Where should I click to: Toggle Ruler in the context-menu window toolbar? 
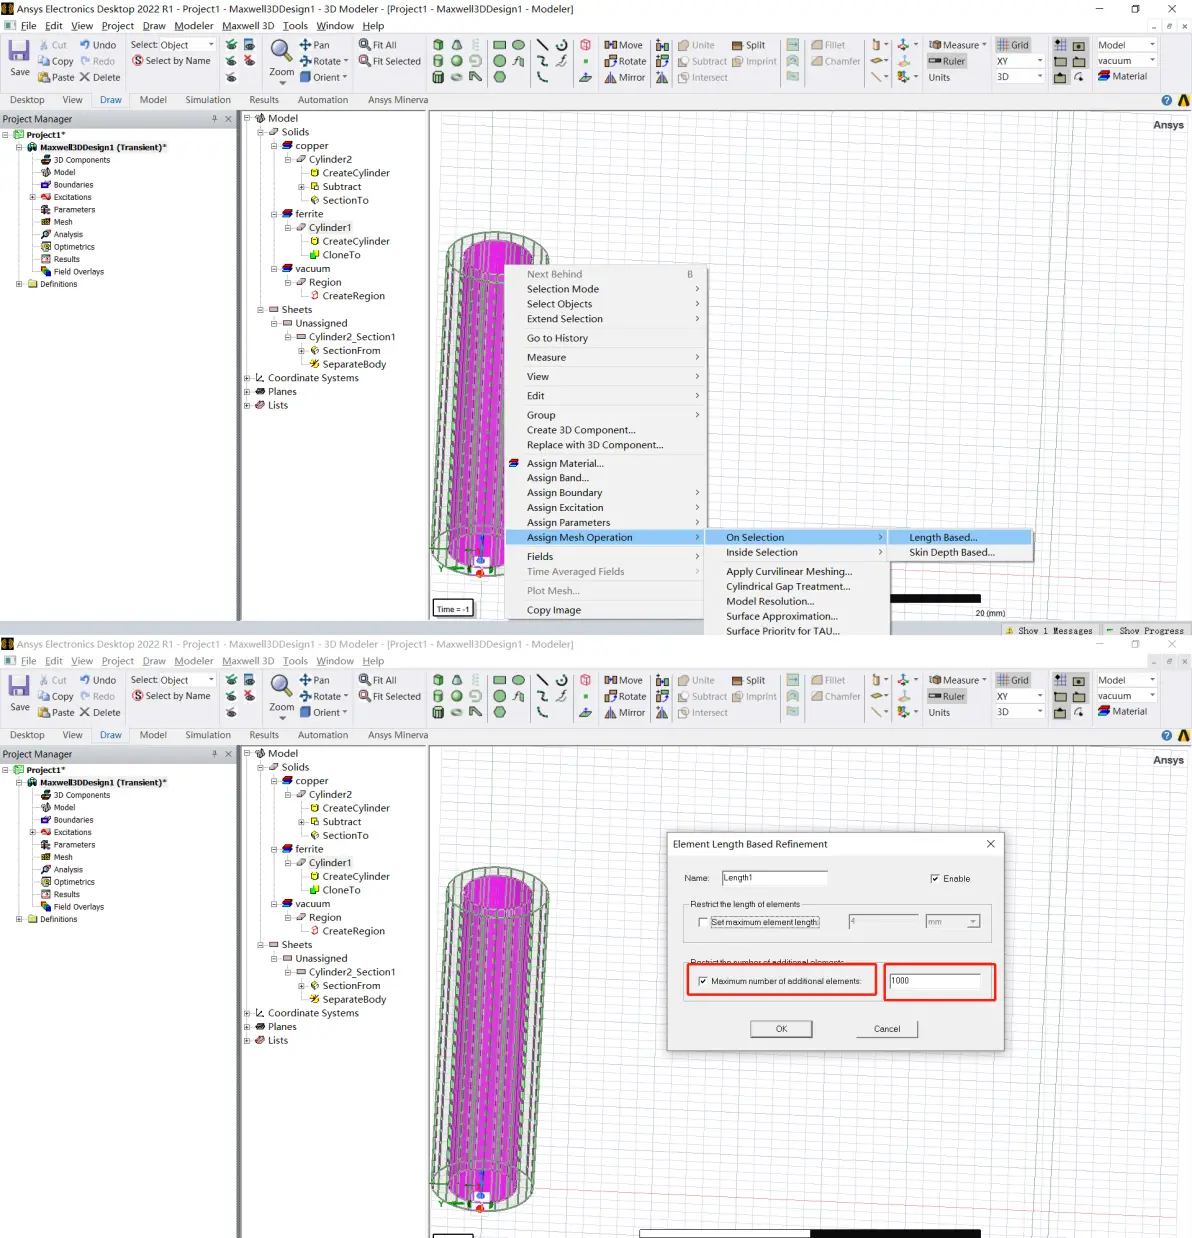(x=947, y=61)
